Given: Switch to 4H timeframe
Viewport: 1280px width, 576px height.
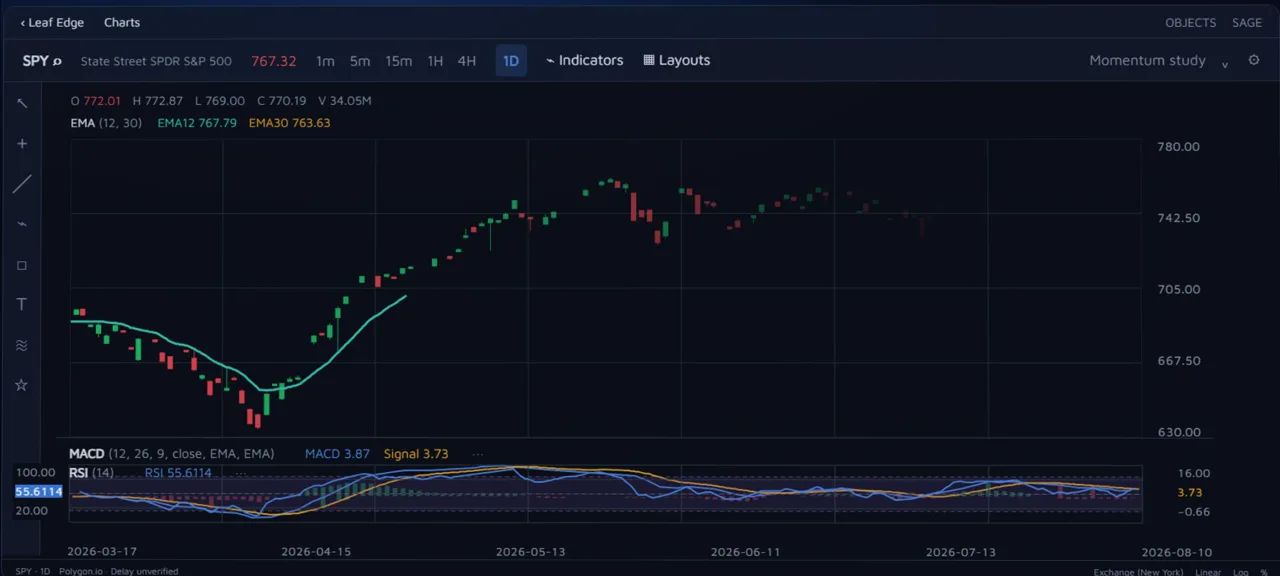Looking at the screenshot, I should point(467,61).
